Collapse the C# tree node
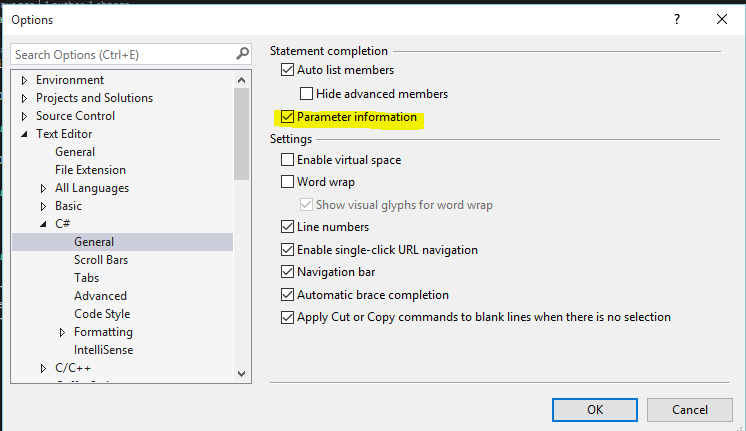Image resolution: width=746 pixels, height=431 pixels. coord(43,224)
